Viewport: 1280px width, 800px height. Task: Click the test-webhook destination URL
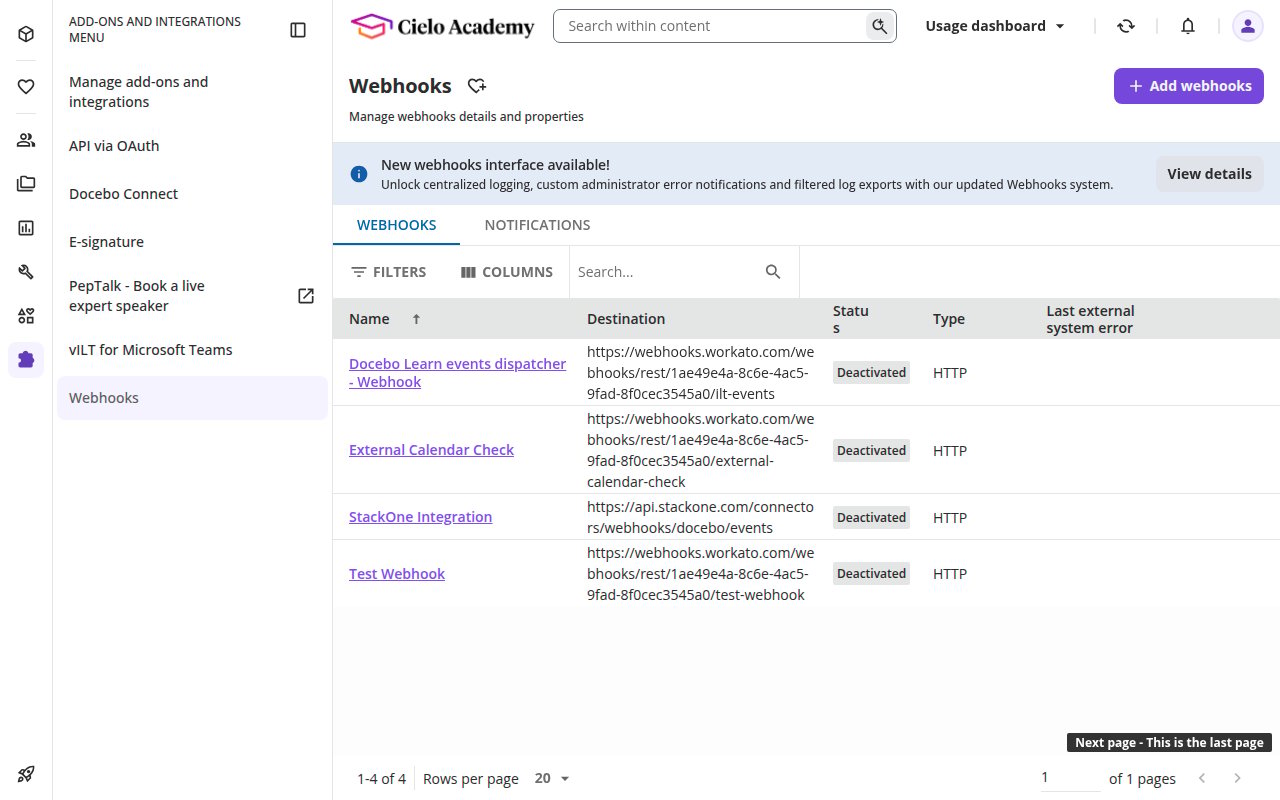pyautogui.click(x=700, y=574)
